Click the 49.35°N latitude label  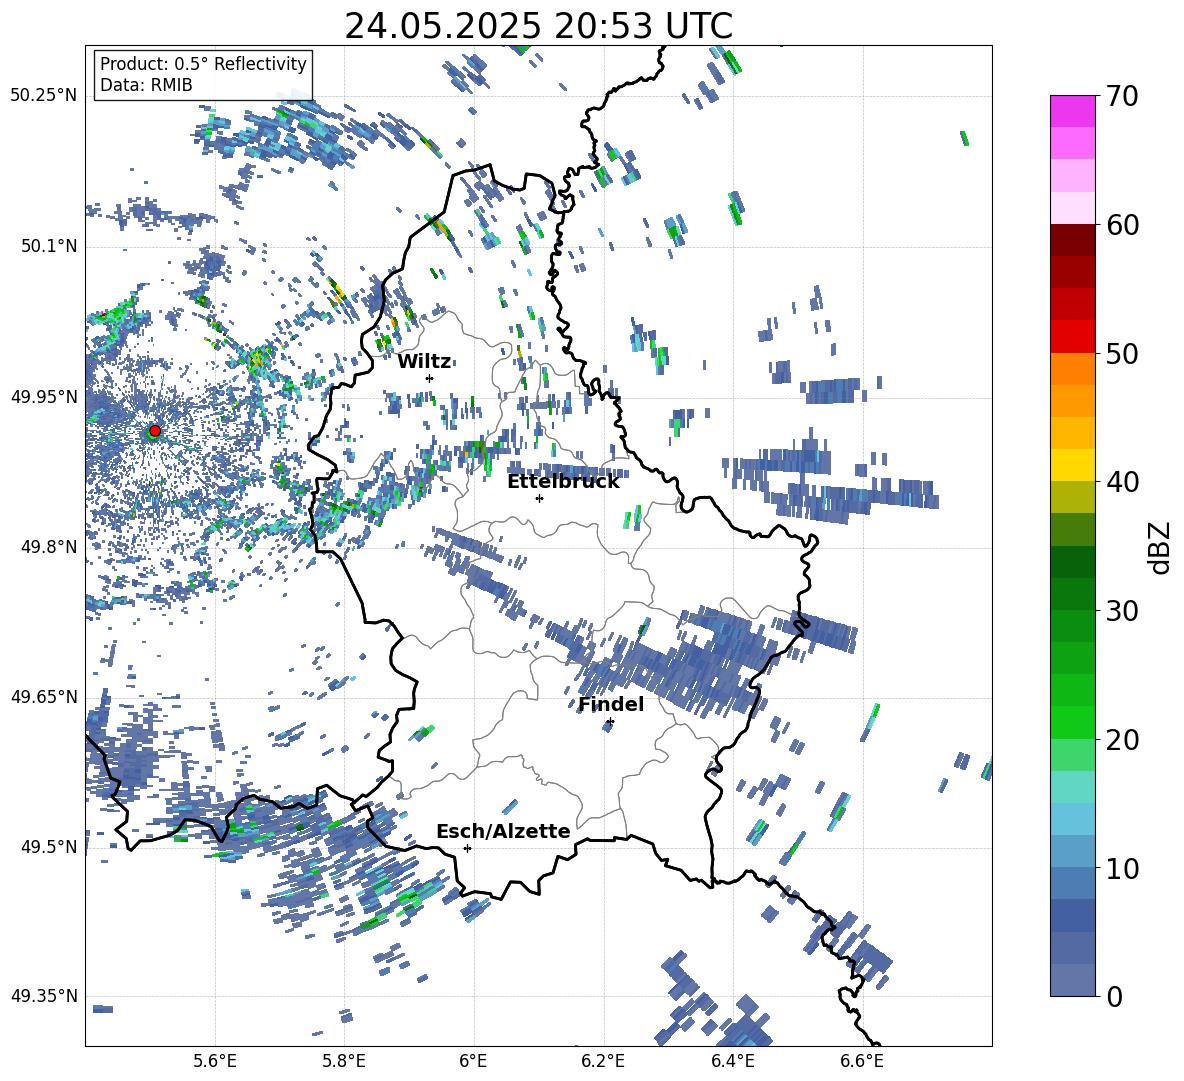[x=43, y=996]
